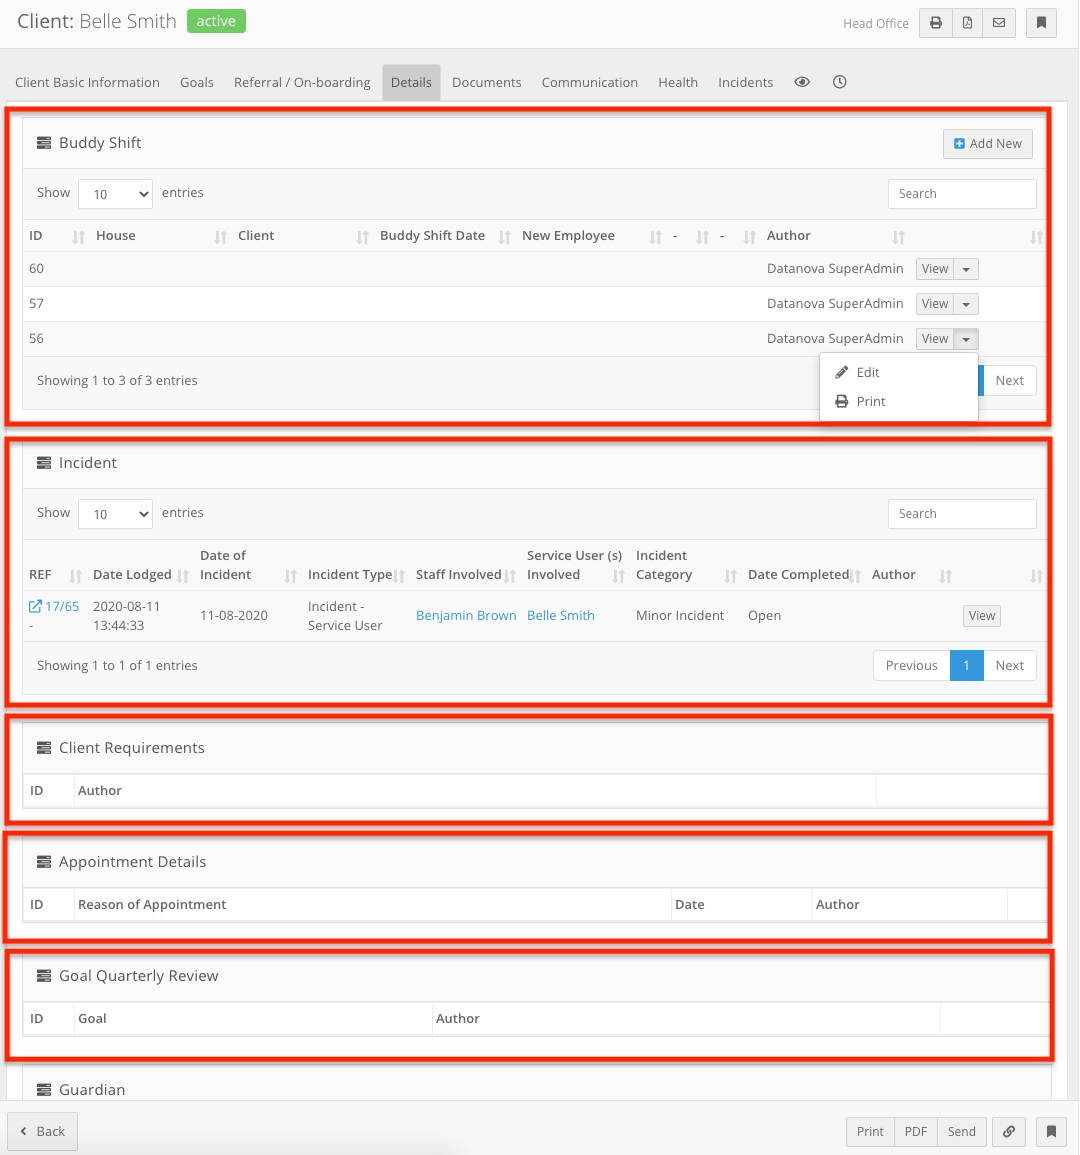
Task: Go Back using the bottom-left button
Action: 42,1131
